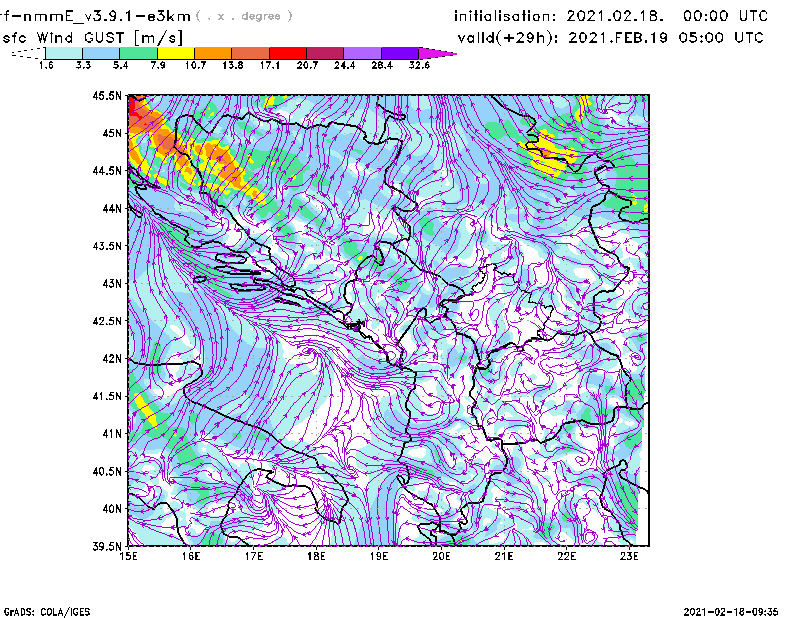Image resolution: width=800 pixels, height=618 pixels.
Task: Click the model name 'nmmE_v3.9.1-e3km' text
Action: (104, 16)
